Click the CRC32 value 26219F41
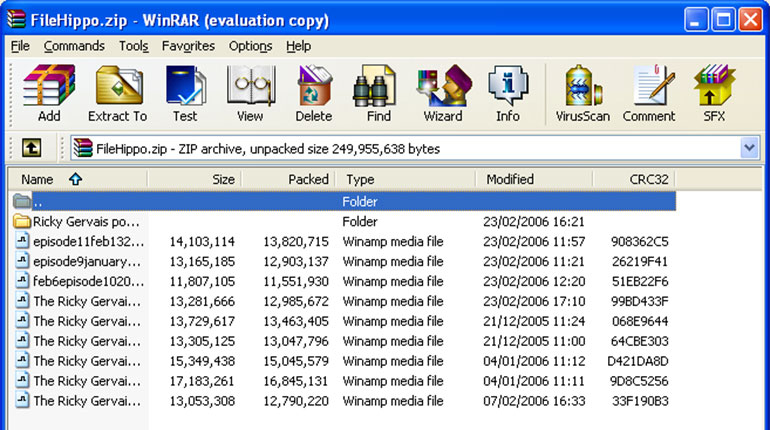Viewport: 770px width, 430px height. [x=640, y=261]
